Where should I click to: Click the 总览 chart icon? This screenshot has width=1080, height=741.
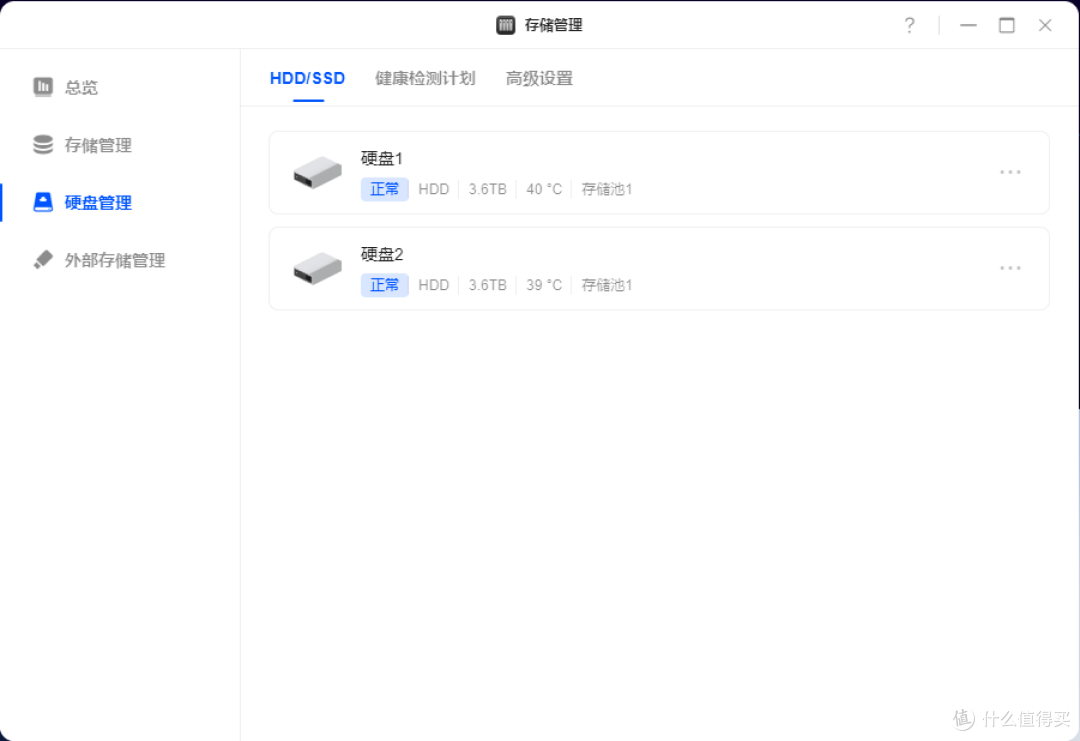pyautogui.click(x=43, y=87)
